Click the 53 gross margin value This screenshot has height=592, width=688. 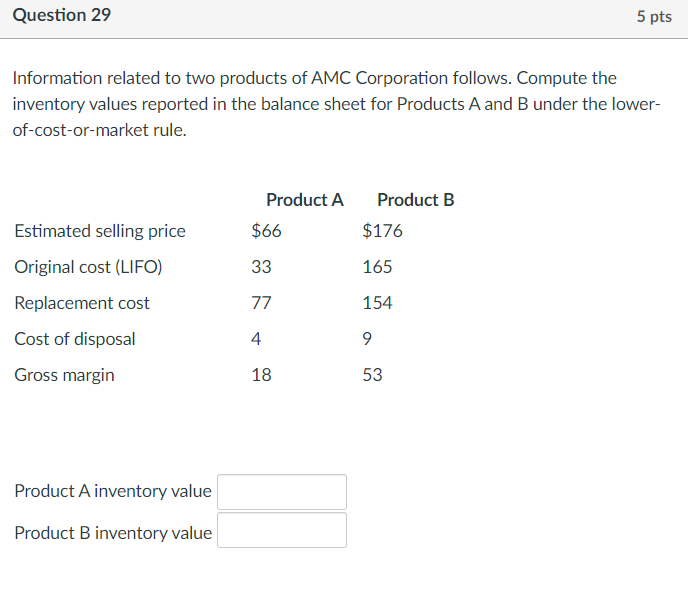click(x=373, y=375)
